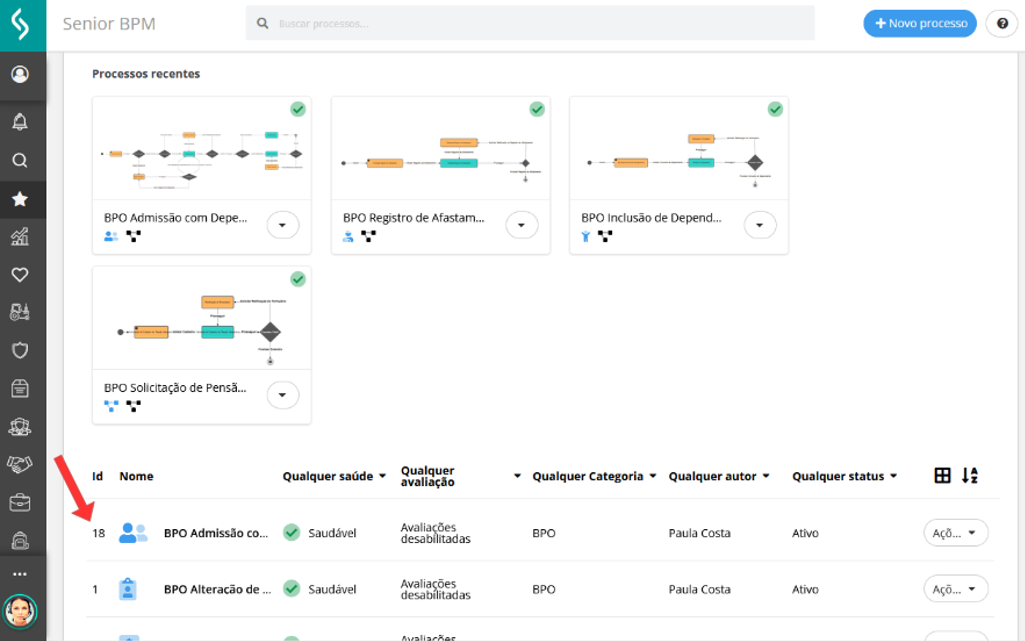The image size is (1025, 641).
Task: Open the analytics chart sidebar icon
Action: 19,237
